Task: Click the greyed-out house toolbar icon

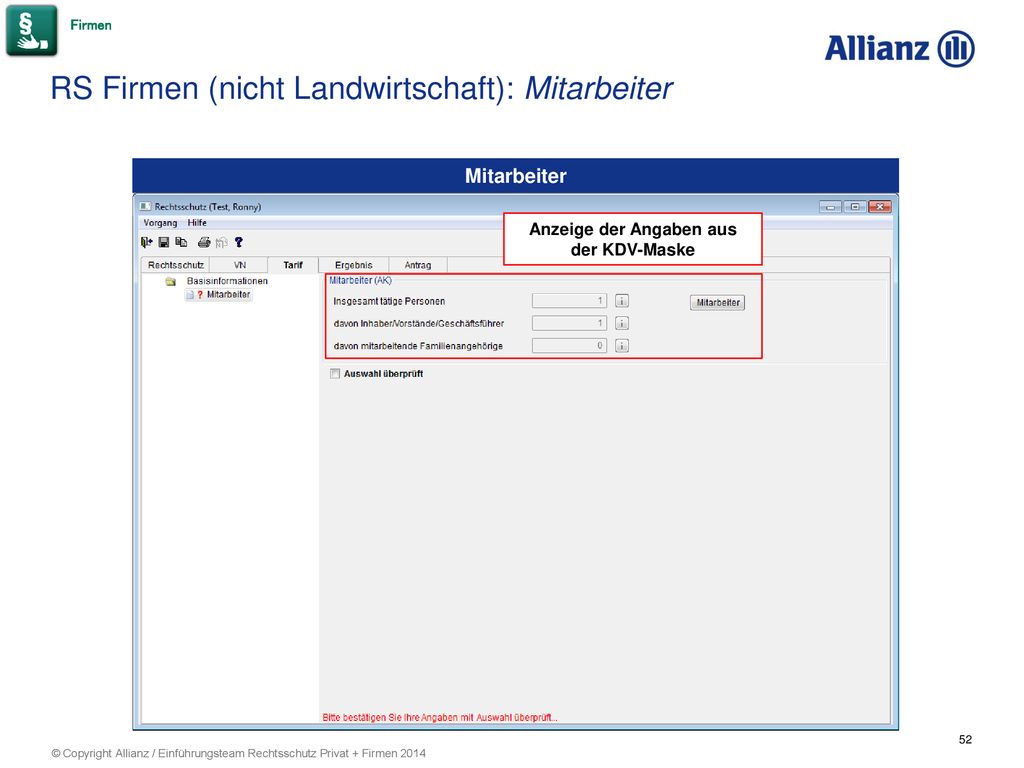Action: click(x=221, y=242)
